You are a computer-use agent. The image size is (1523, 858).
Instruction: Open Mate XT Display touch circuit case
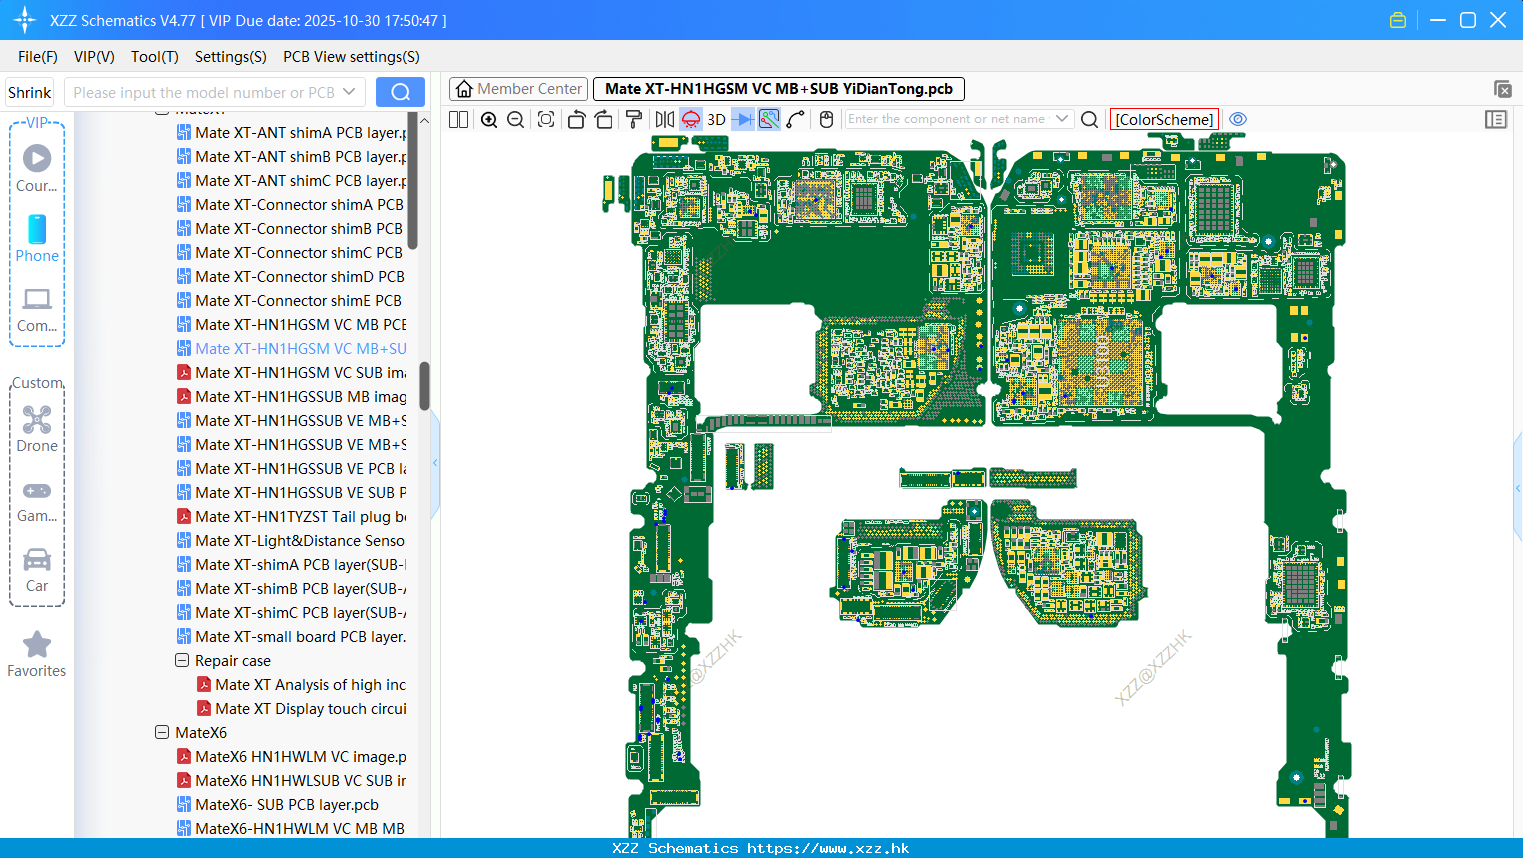point(301,708)
